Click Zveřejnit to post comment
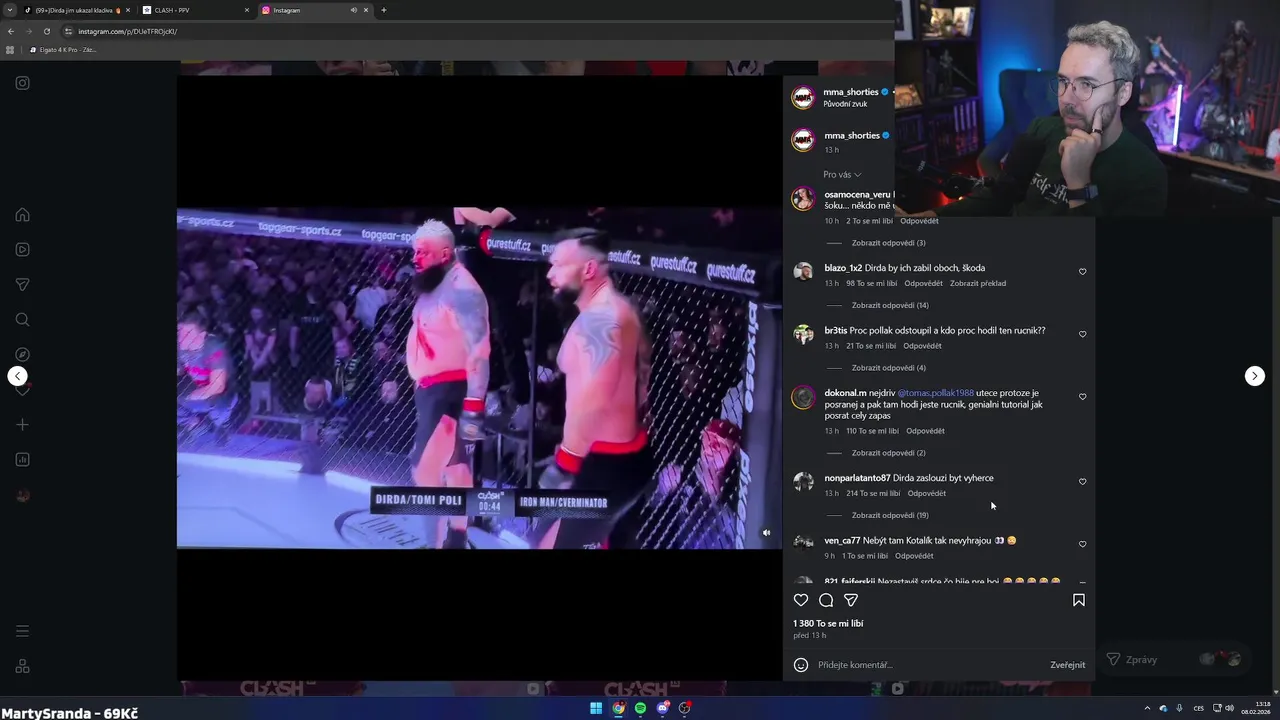 (x=1067, y=665)
